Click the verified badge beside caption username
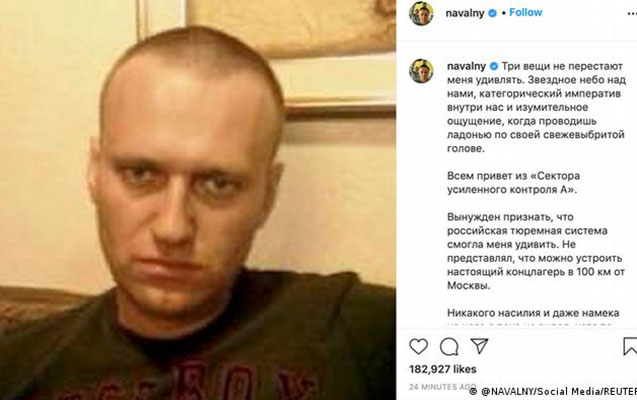The width and height of the screenshot is (637, 400). [494, 66]
